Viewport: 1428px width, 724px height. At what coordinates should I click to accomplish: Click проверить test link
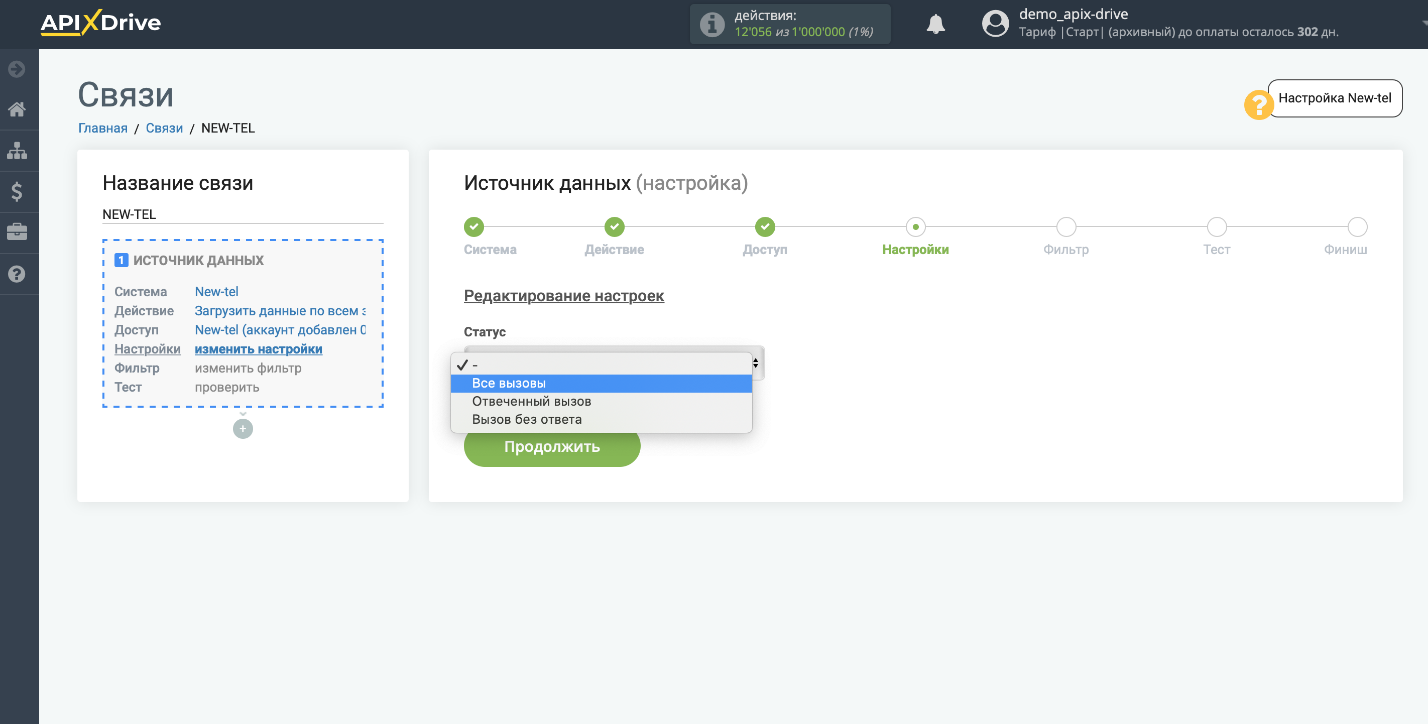click(227, 387)
